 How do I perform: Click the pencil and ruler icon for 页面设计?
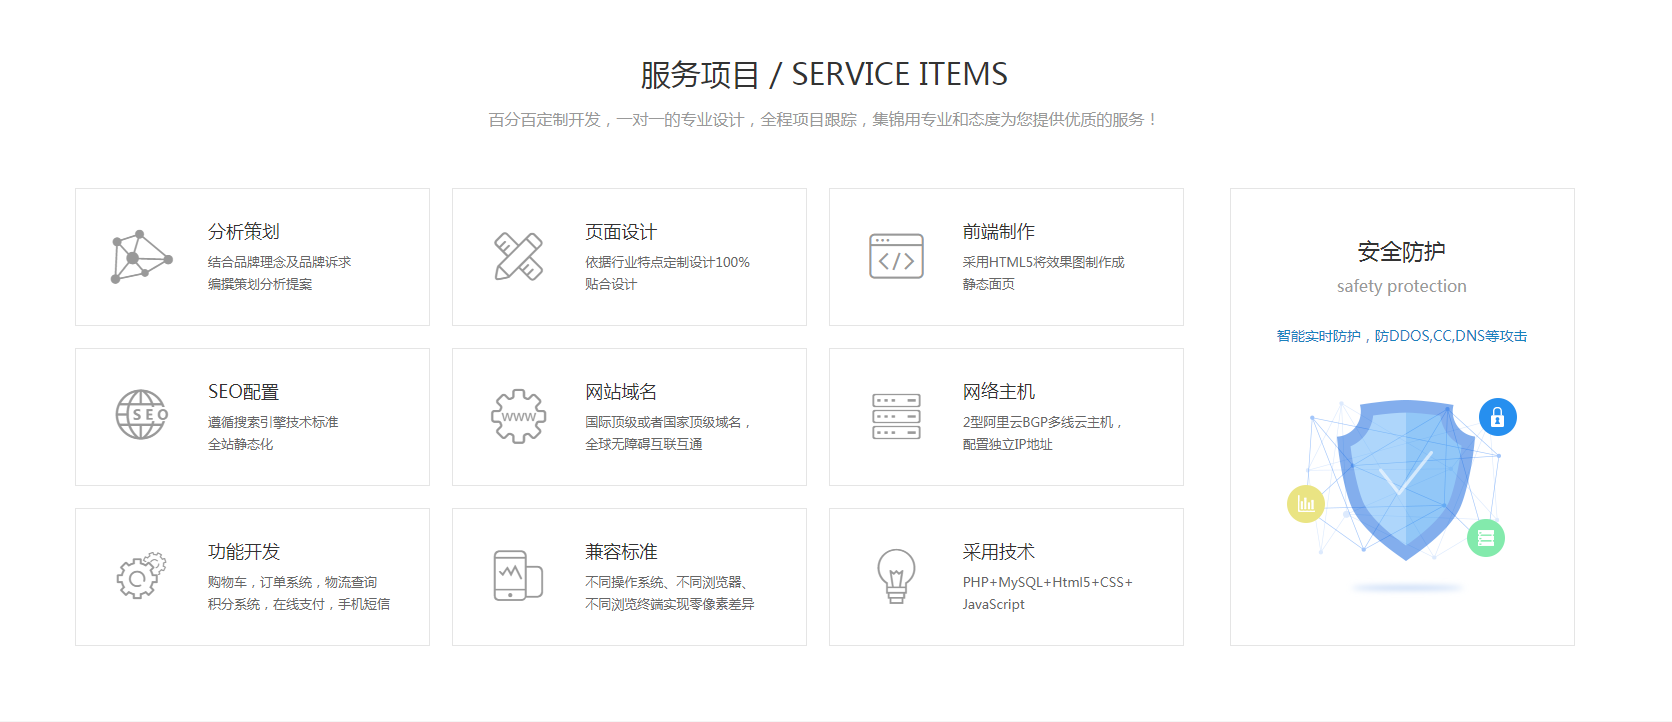pos(519,257)
